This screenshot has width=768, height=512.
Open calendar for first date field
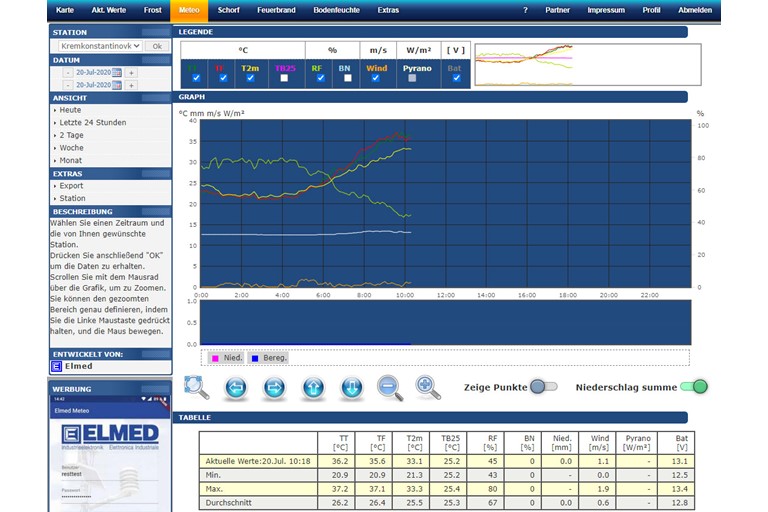click(x=117, y=73)
